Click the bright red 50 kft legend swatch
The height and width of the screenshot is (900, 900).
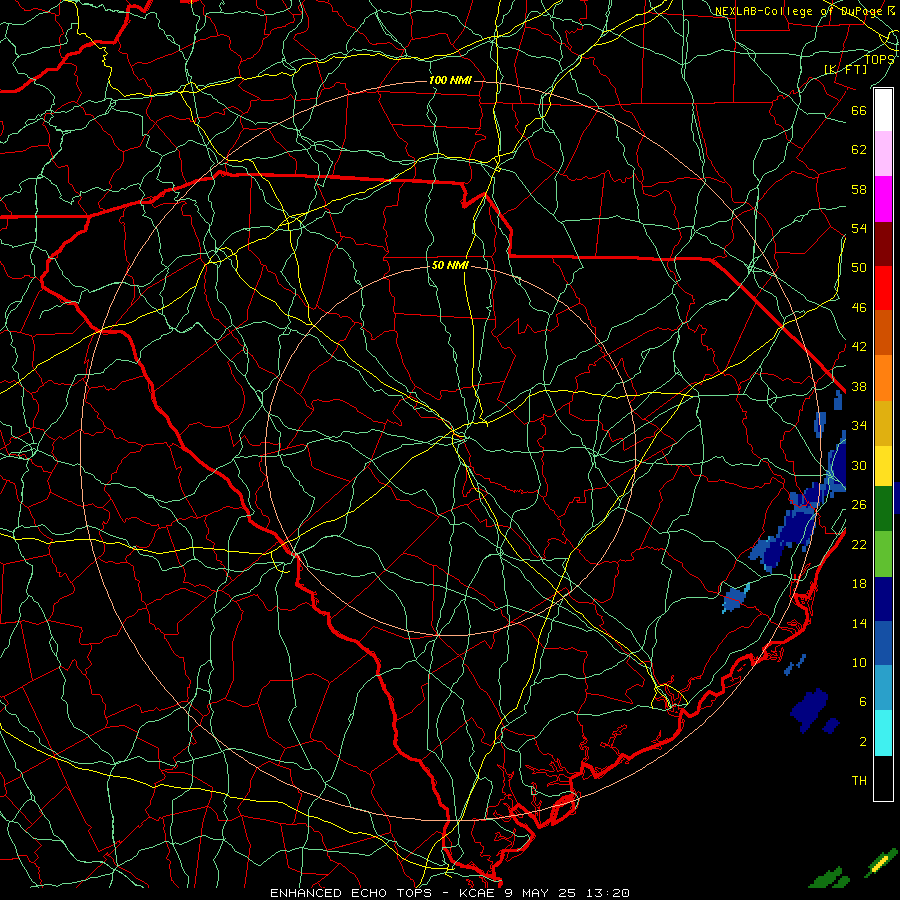pos(883,288)
